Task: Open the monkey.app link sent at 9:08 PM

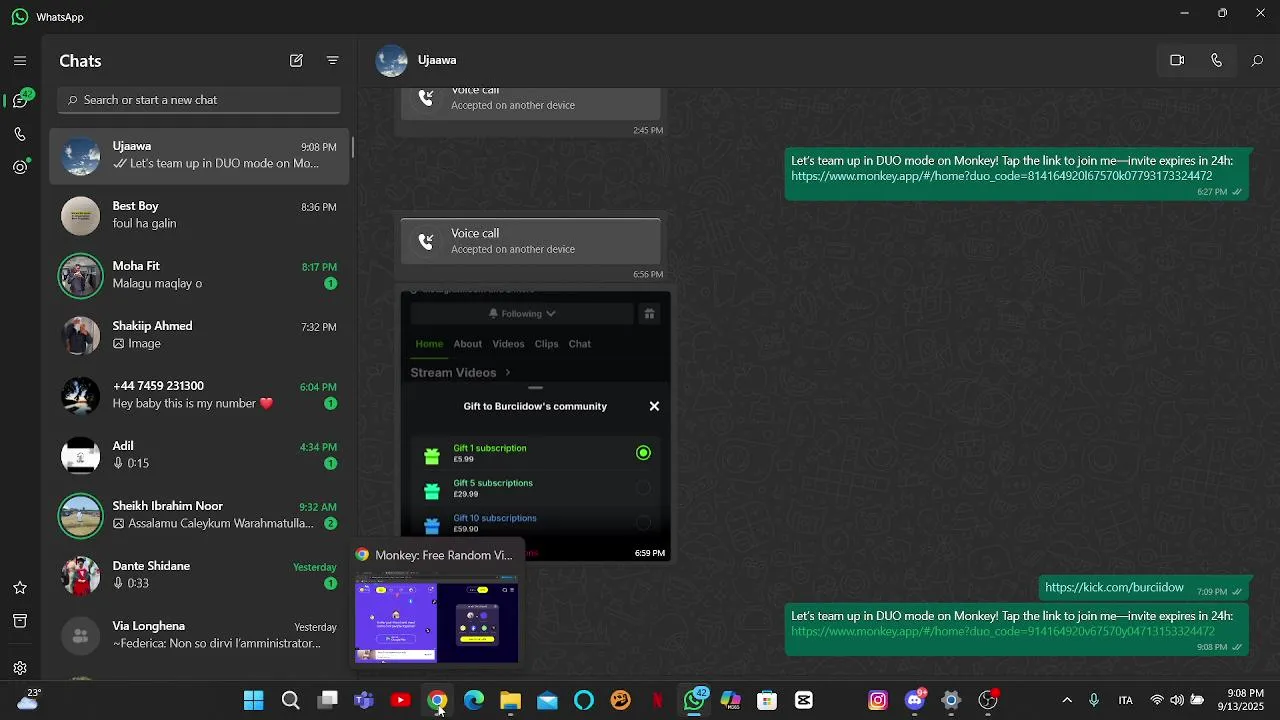Action: (x=1002, y=632)
